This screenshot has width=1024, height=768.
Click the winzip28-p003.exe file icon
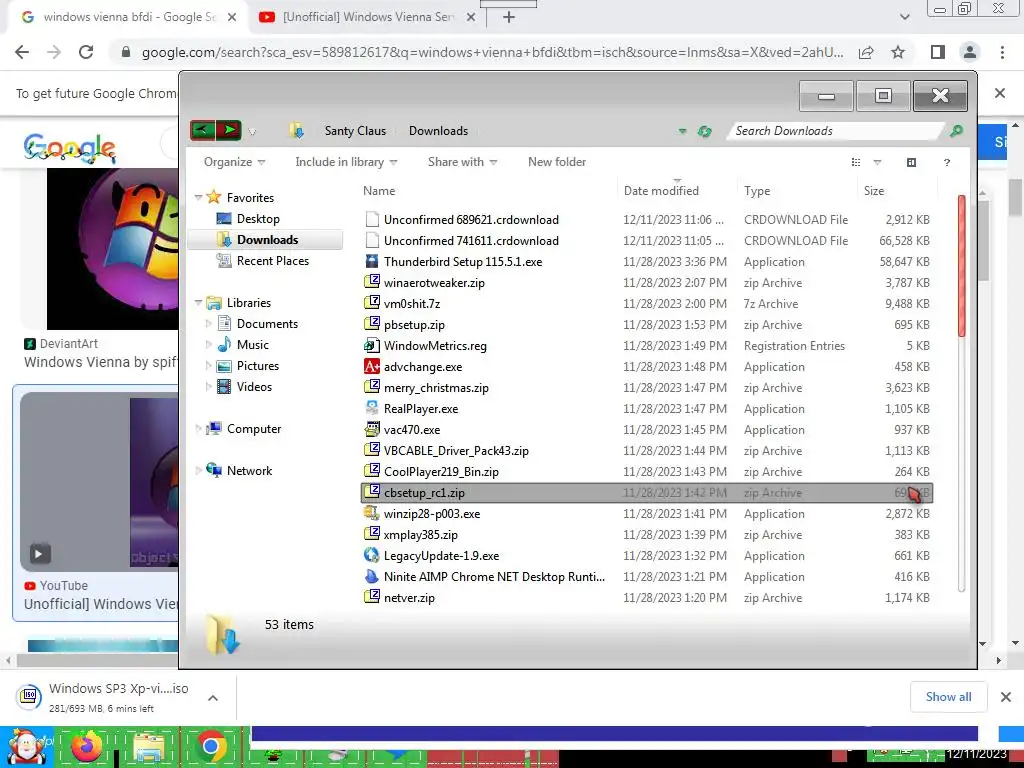tap(372, 514)
